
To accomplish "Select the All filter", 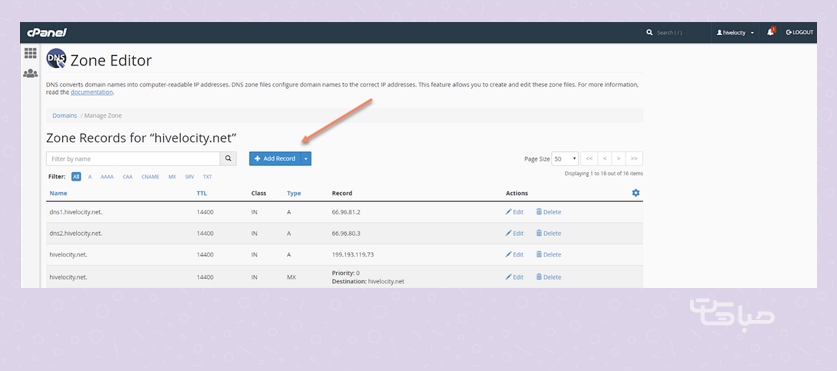I will 76,177.
